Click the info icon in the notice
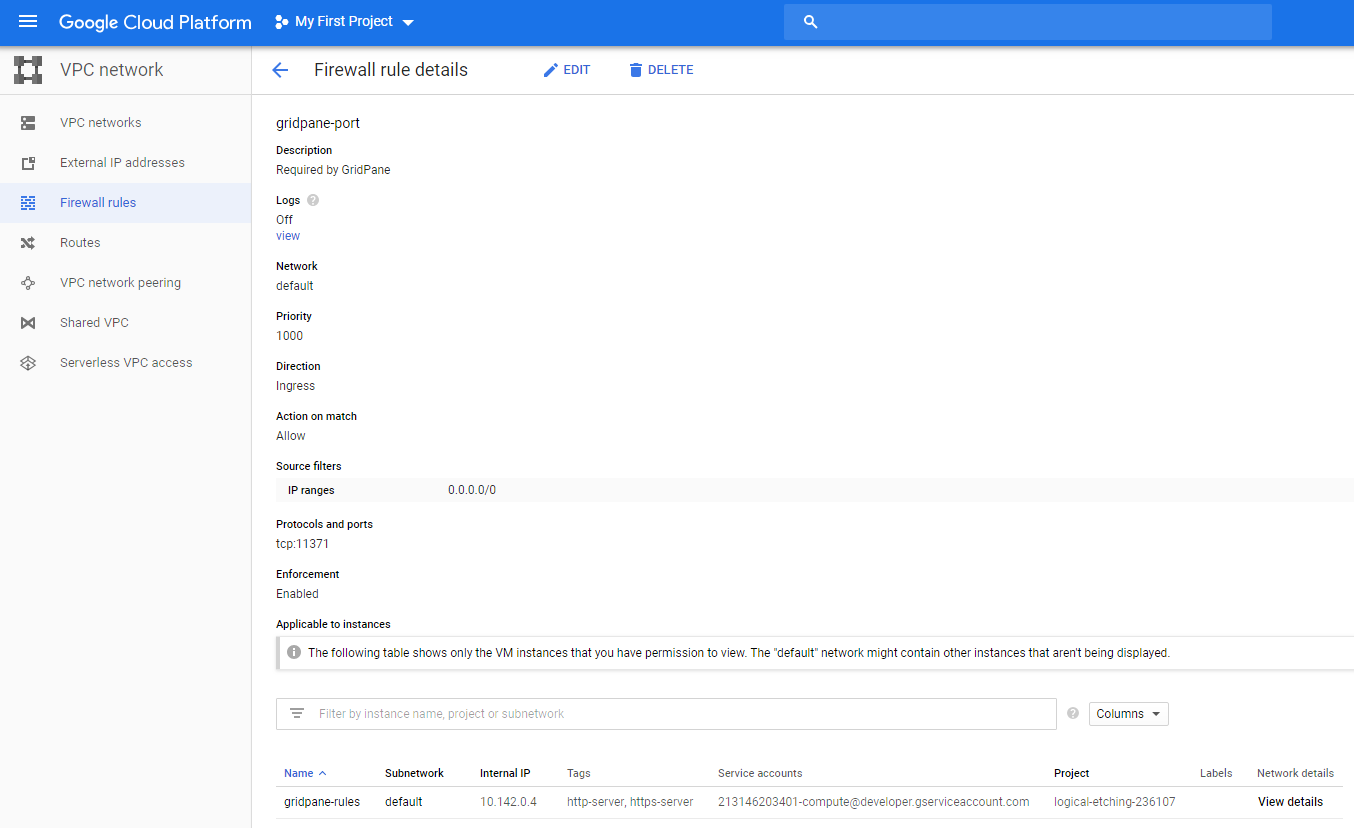This screenshot has height=828, width=1354. click(294, 653)
